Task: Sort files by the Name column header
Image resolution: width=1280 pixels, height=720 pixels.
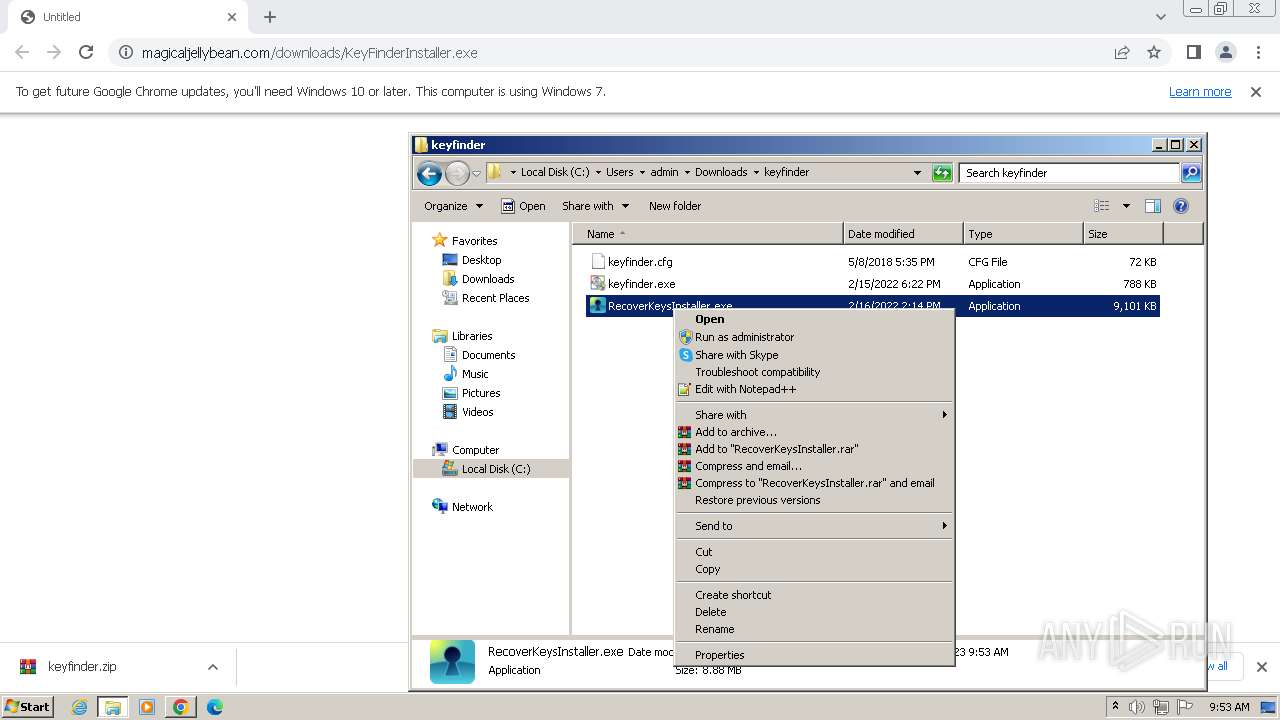Action: click(708, 234)
